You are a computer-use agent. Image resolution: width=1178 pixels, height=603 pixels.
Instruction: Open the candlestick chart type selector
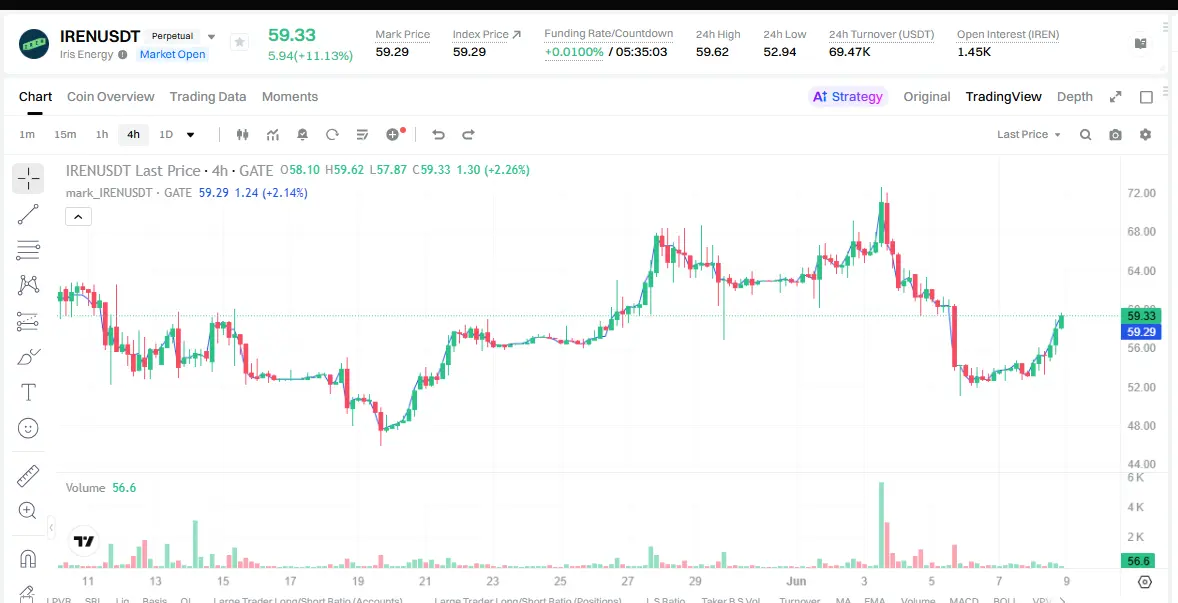tap(242, 134)
